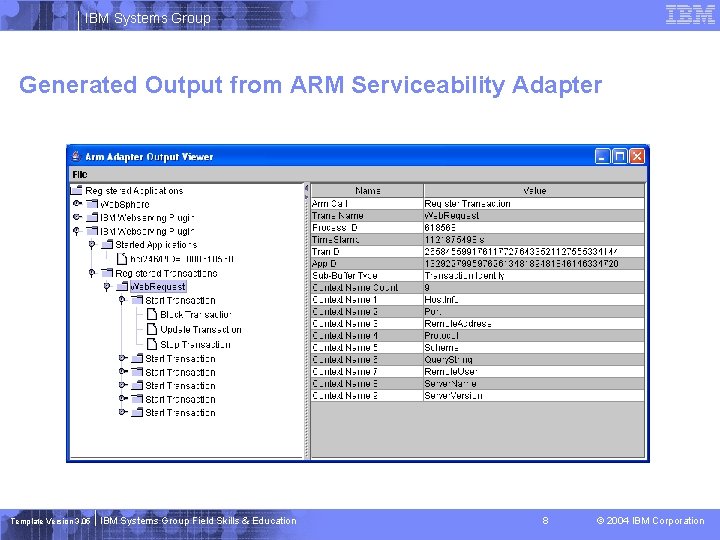Image resolution: width=720 pixels, height=540 pixels.
Task: Click the Name column header
Action: 367,190
